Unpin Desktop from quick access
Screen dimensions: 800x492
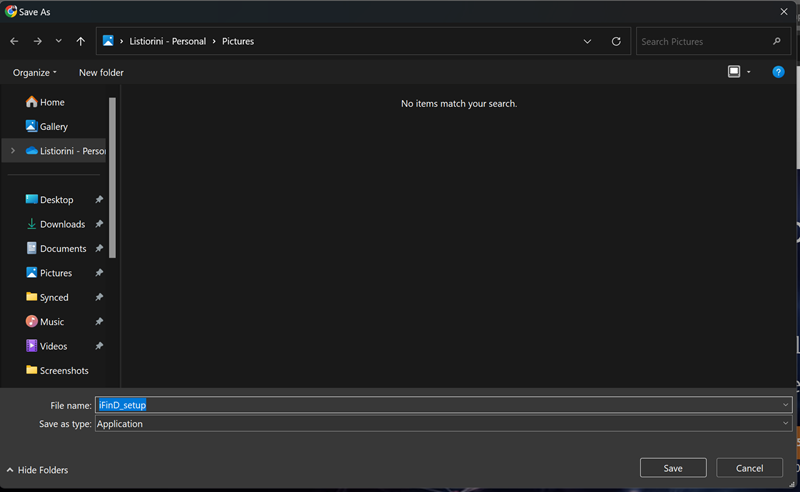(x=99, y=200)
